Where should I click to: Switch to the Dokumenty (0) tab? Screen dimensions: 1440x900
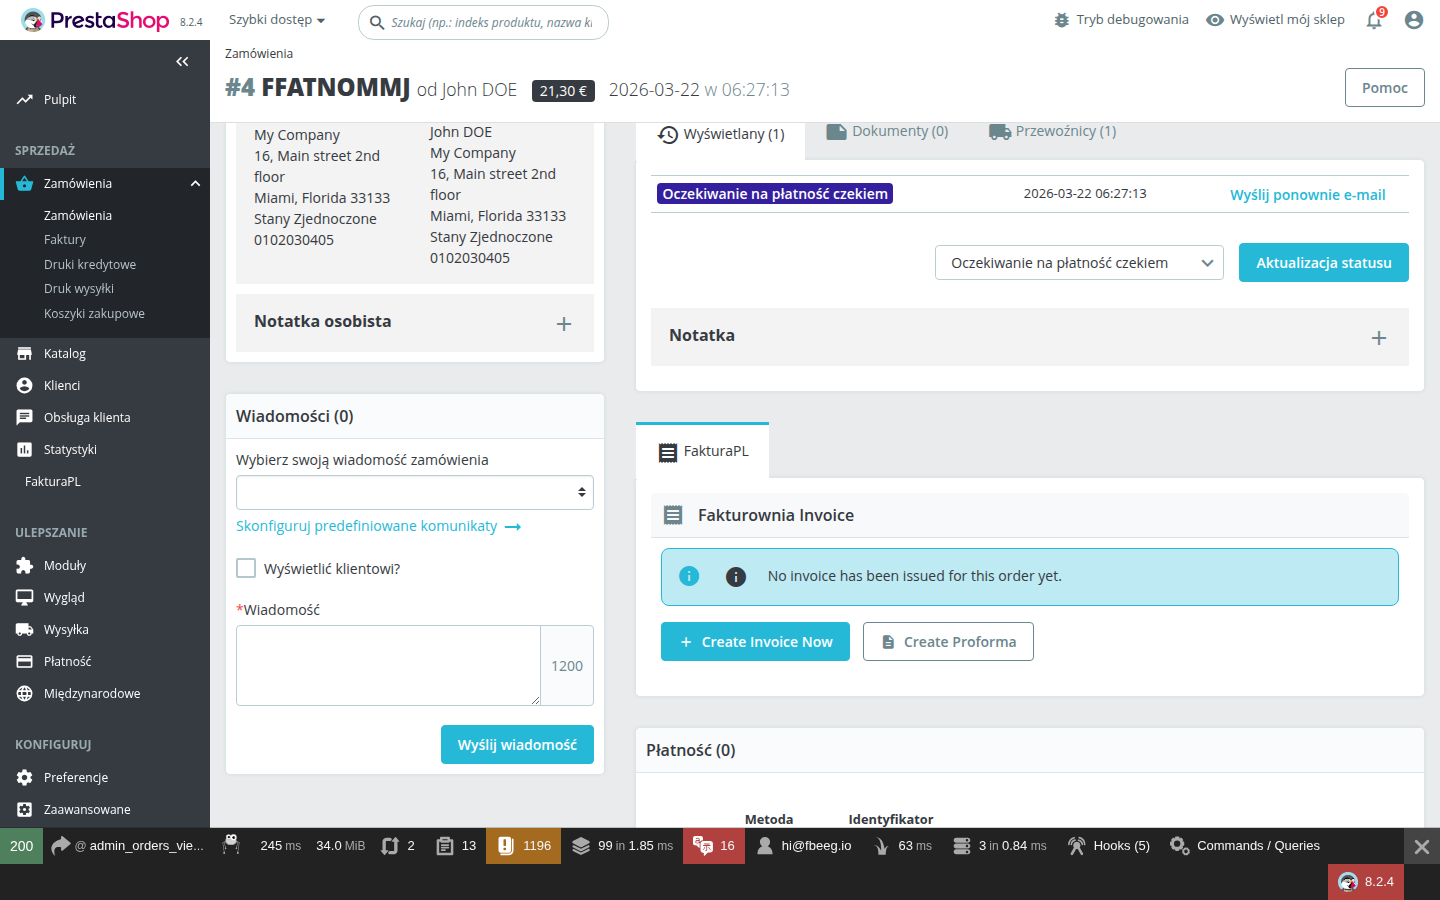pyautogui.click(x=887, y=132)
